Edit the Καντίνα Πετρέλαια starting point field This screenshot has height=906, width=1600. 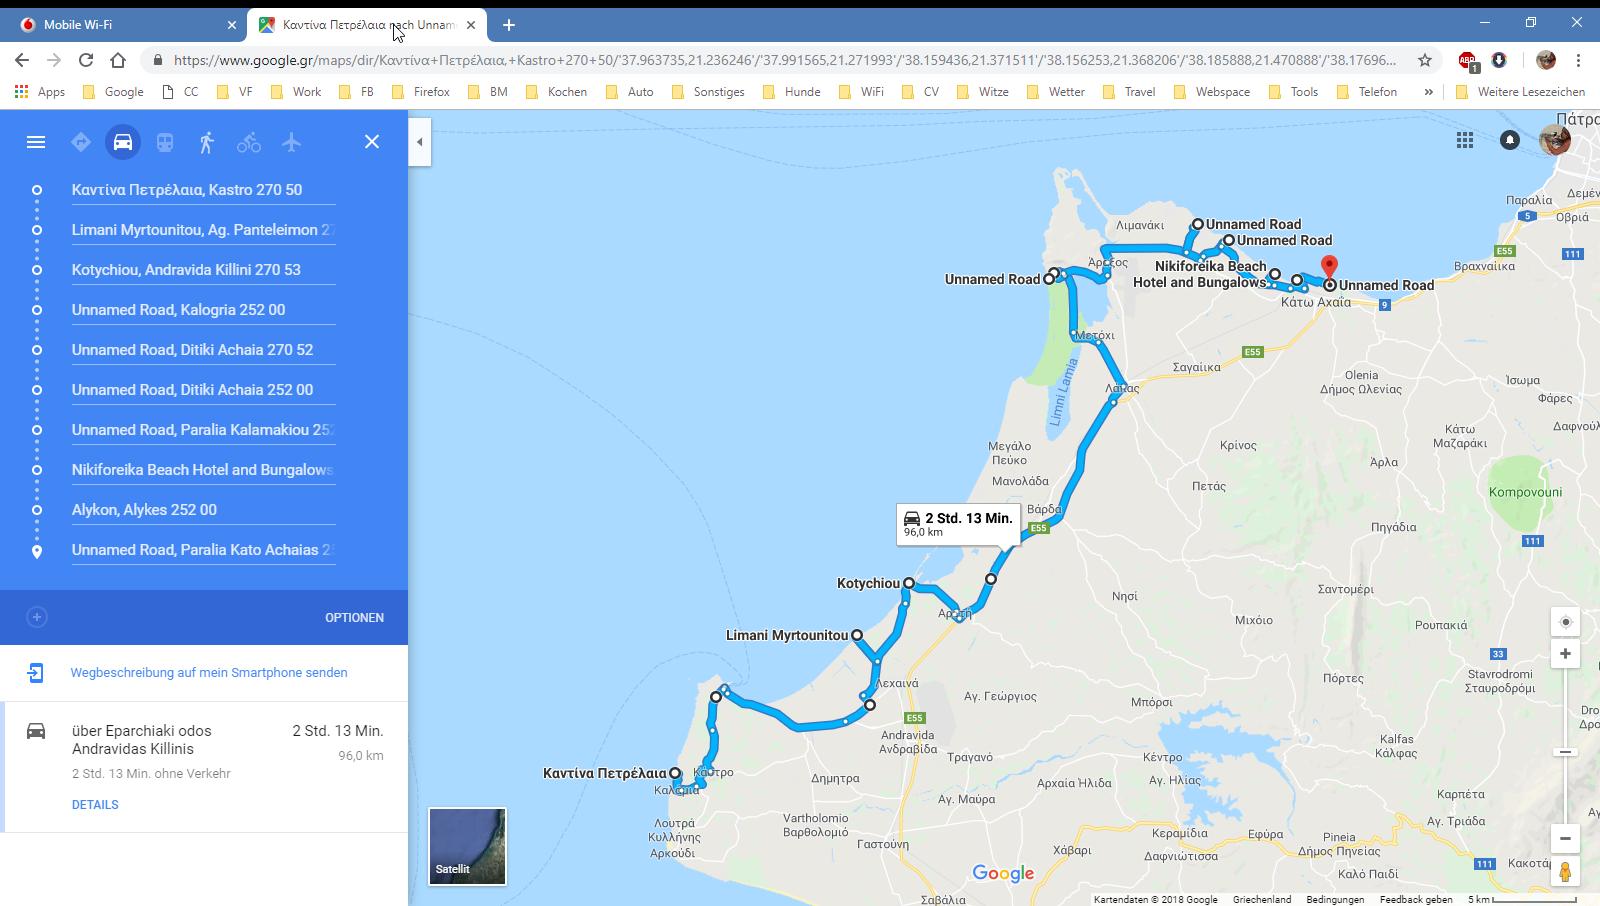[x=203, y=190]
